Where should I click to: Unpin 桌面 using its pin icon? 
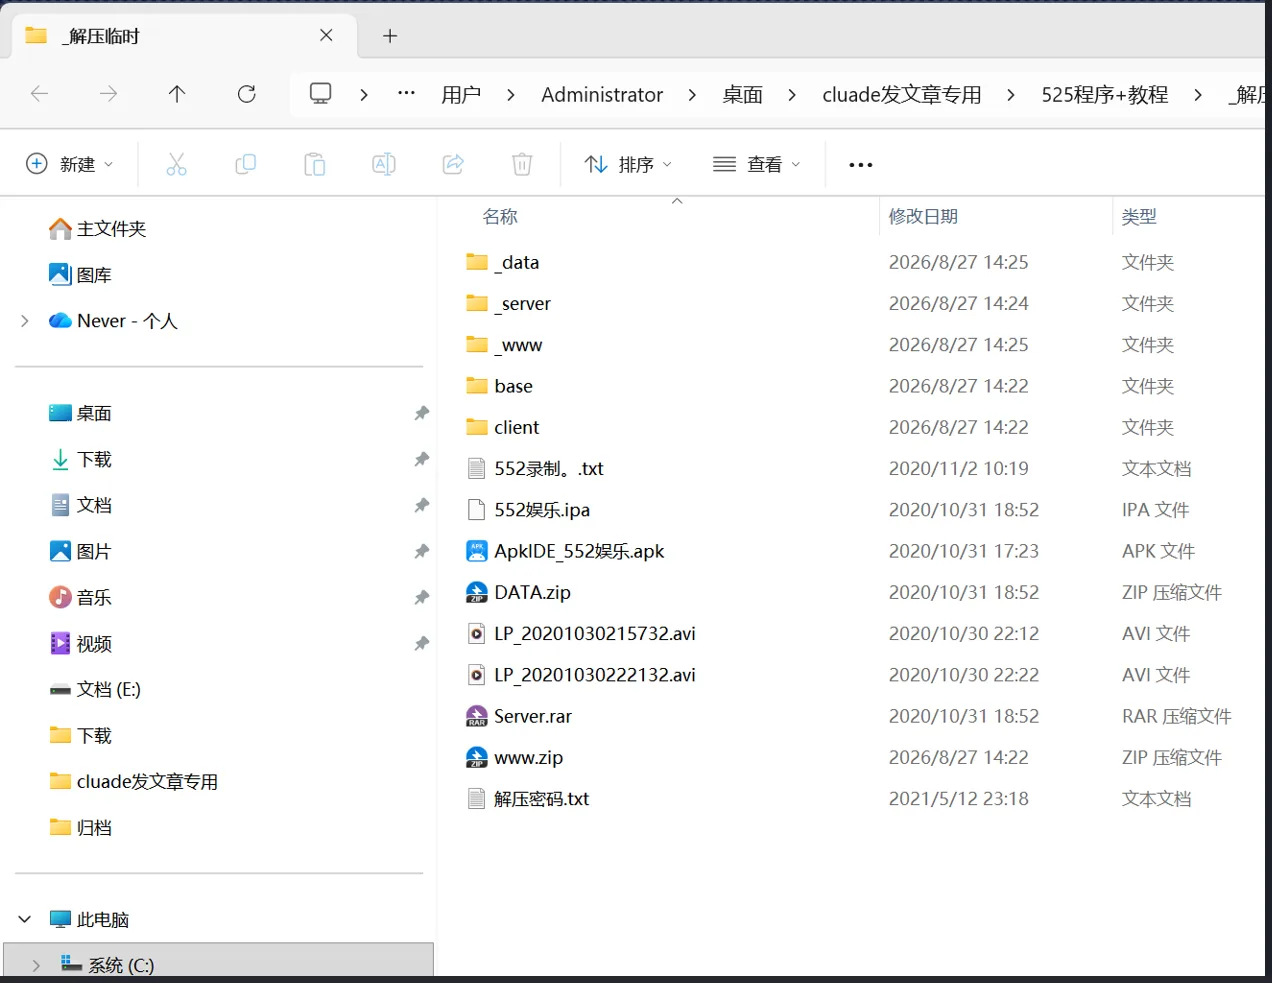tap(422, 413)
